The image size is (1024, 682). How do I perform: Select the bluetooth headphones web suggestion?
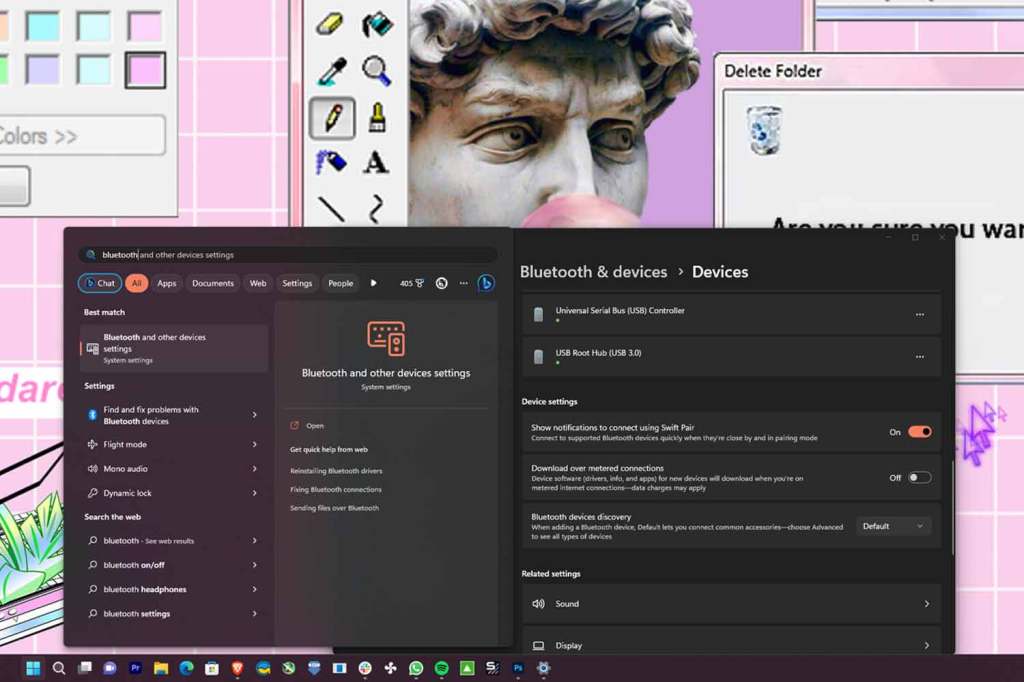tap(174, 589)
